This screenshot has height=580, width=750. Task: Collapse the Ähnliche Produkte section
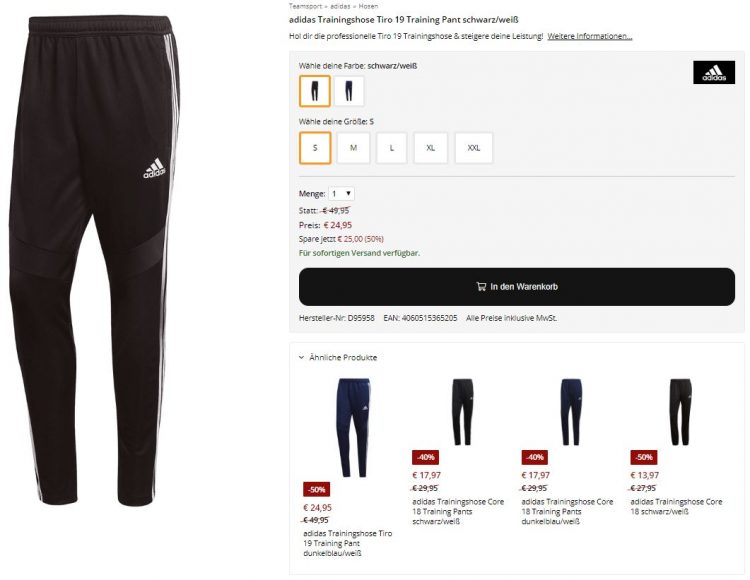[x=338, y=357]
